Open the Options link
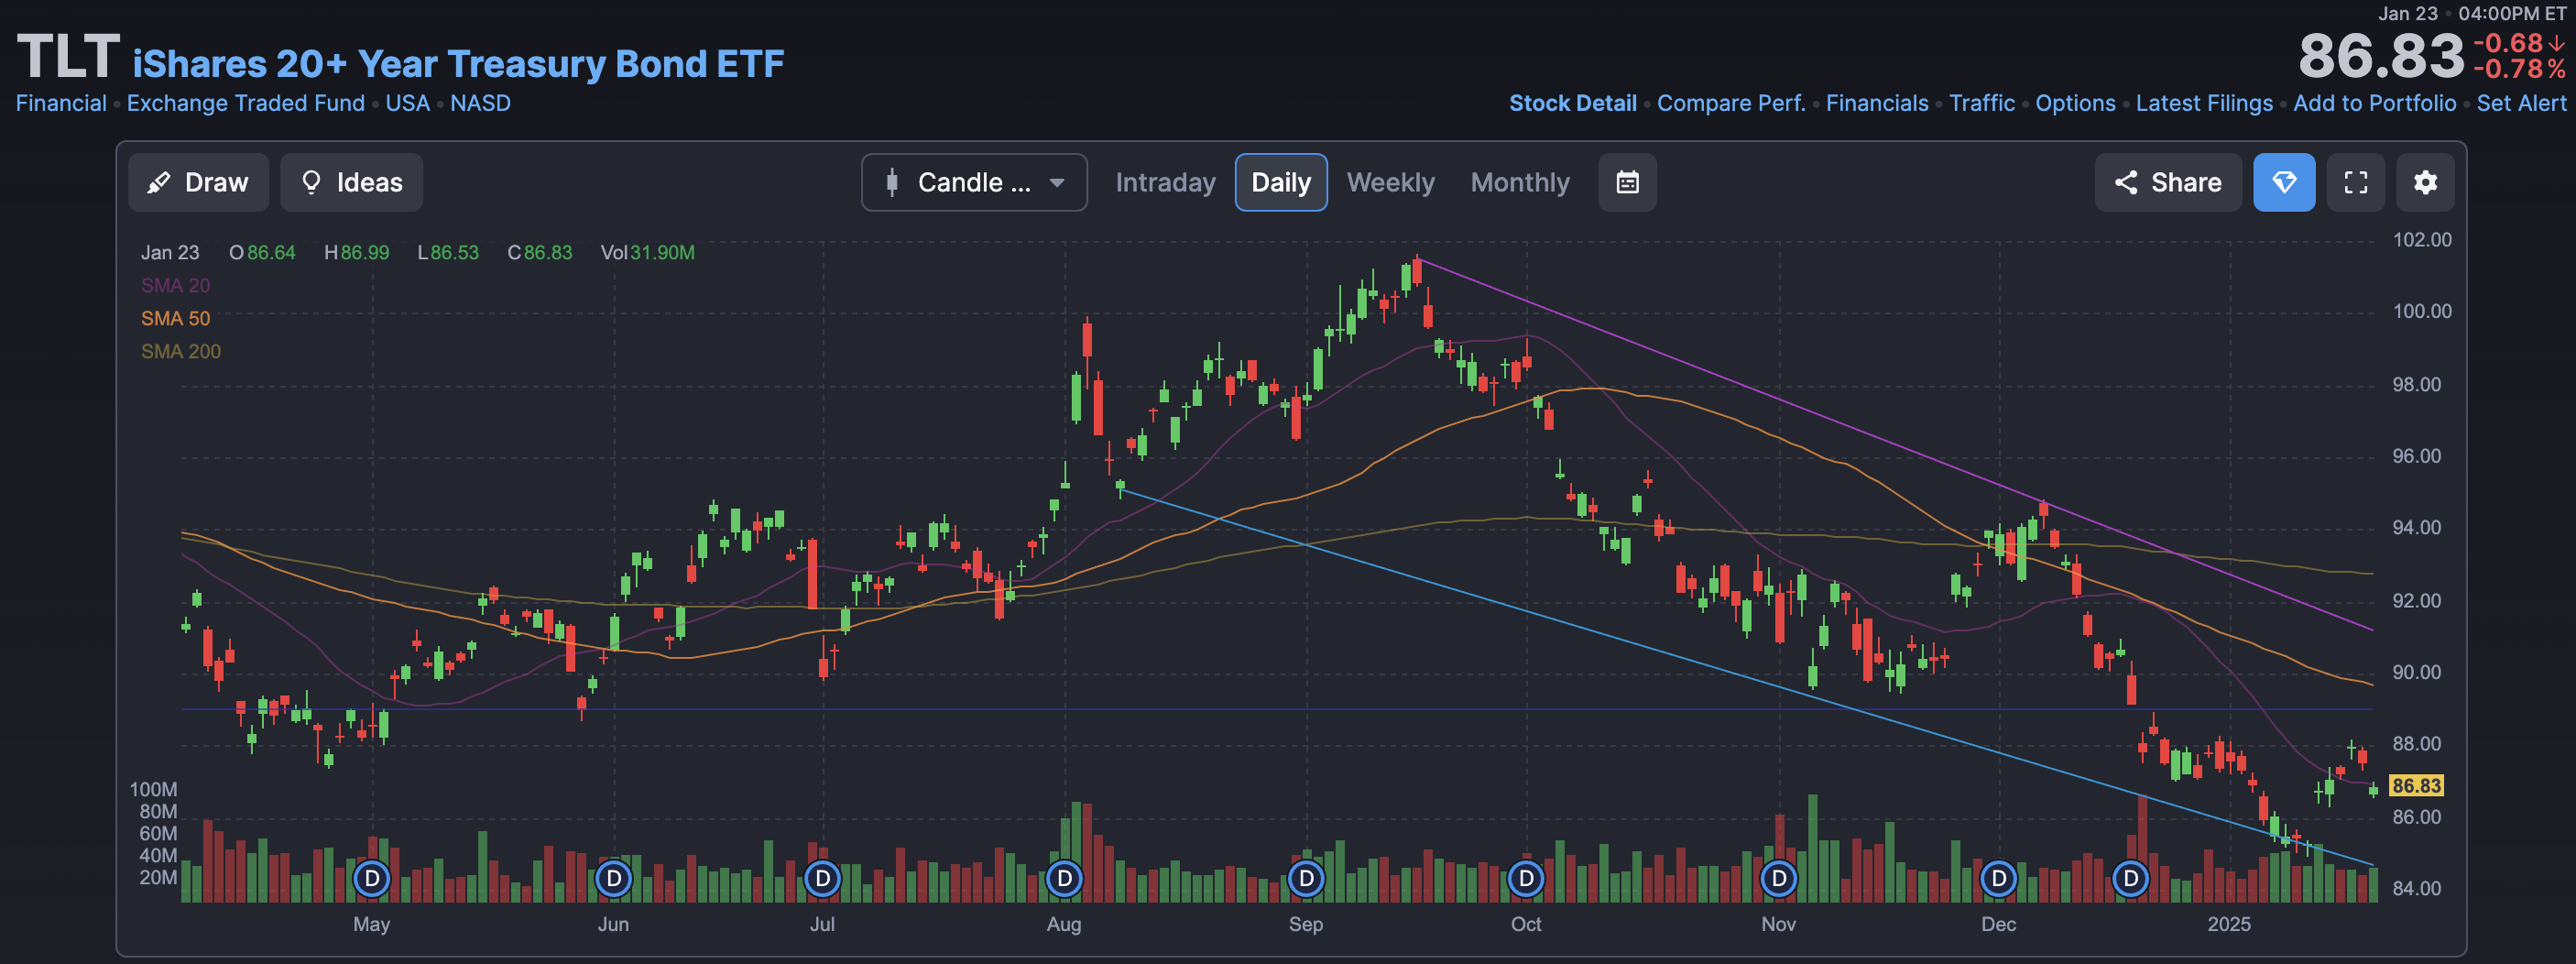2576x964 pixels. point(2075,103)
